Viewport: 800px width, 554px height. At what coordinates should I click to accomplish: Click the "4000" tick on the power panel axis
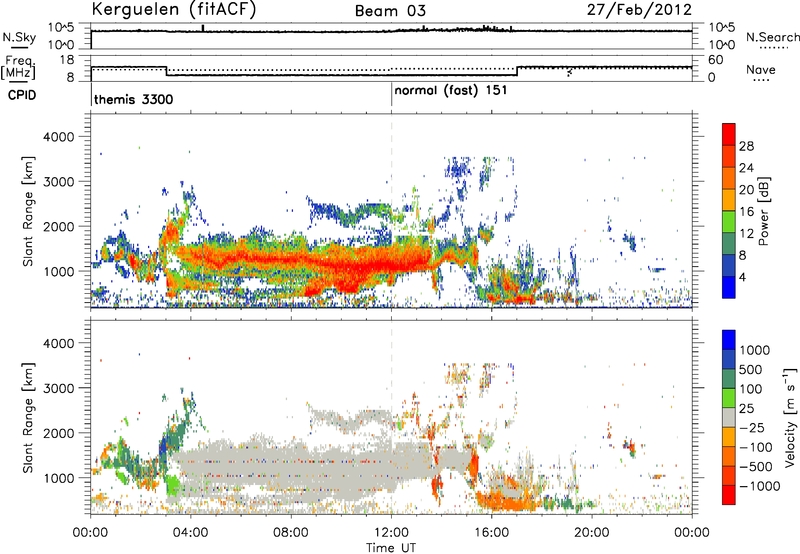pyautogui.click(x=58, y=137)
